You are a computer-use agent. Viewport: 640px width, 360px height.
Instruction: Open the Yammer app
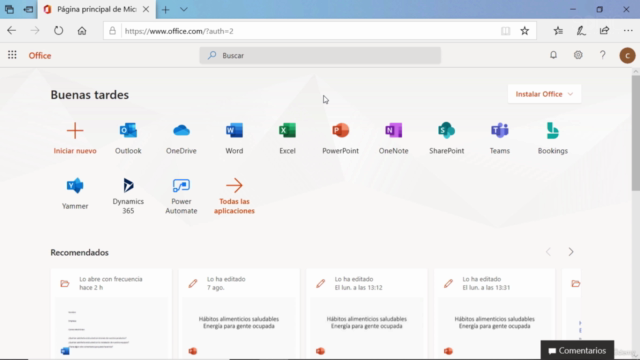[x=75, y=193]
